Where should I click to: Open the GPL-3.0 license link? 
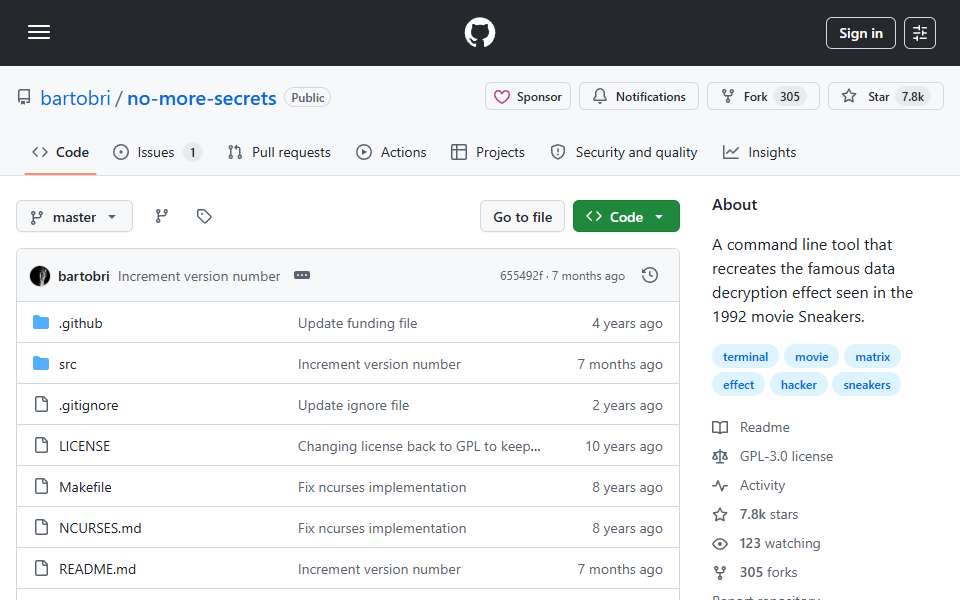pyautogui.click(x=773, y=457)
